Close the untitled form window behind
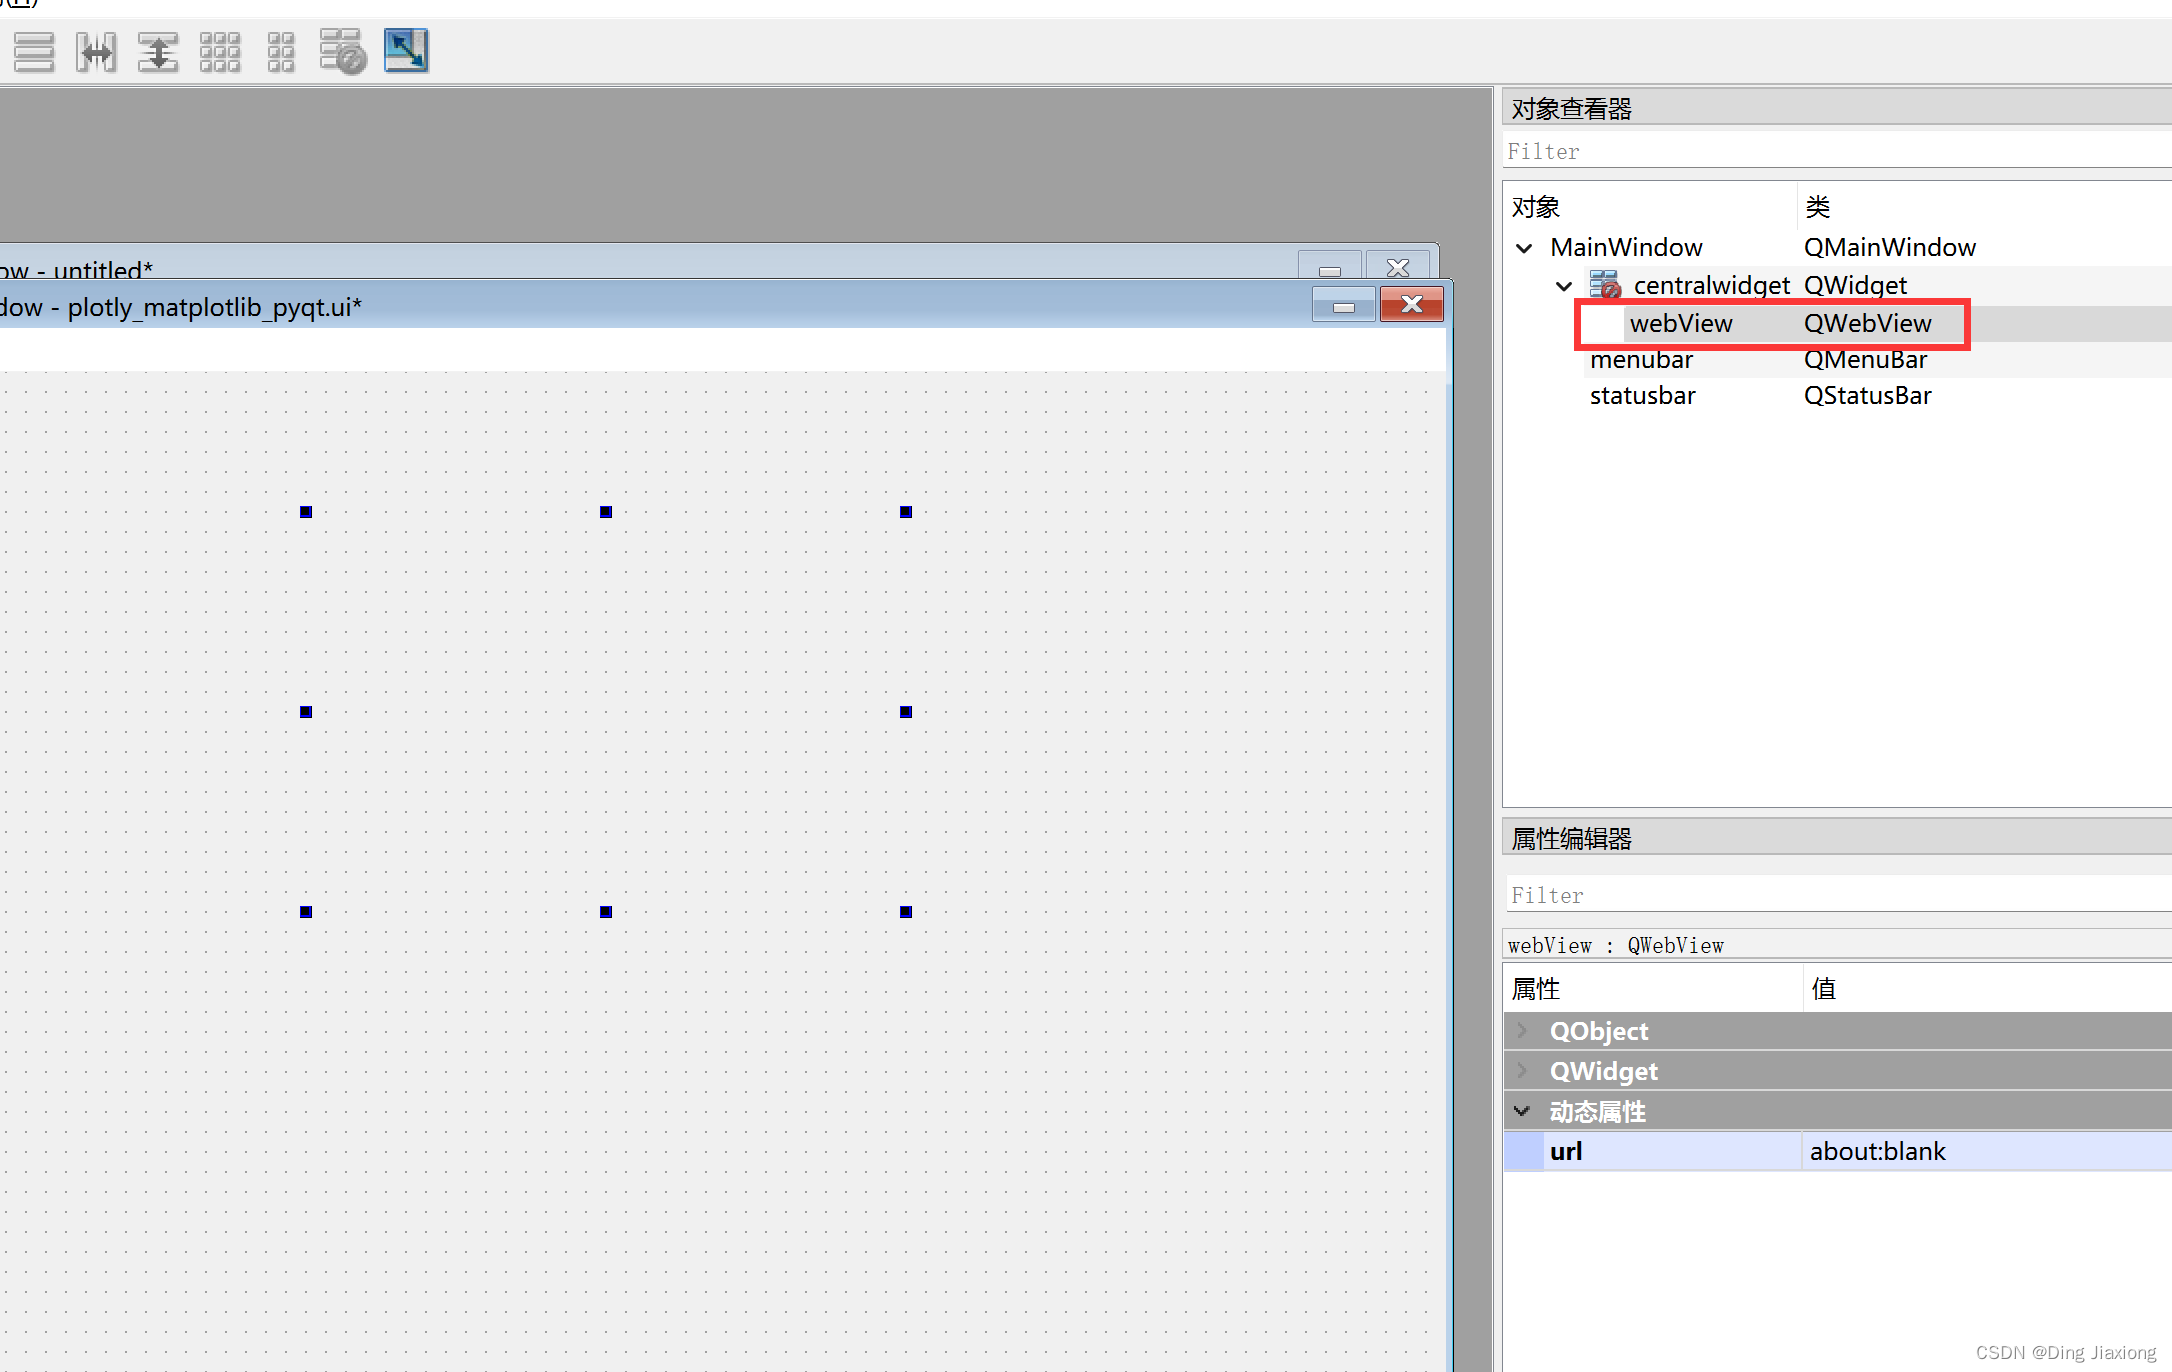The width and height of the screenshot is (2172, 1372). click(1397, 266)
